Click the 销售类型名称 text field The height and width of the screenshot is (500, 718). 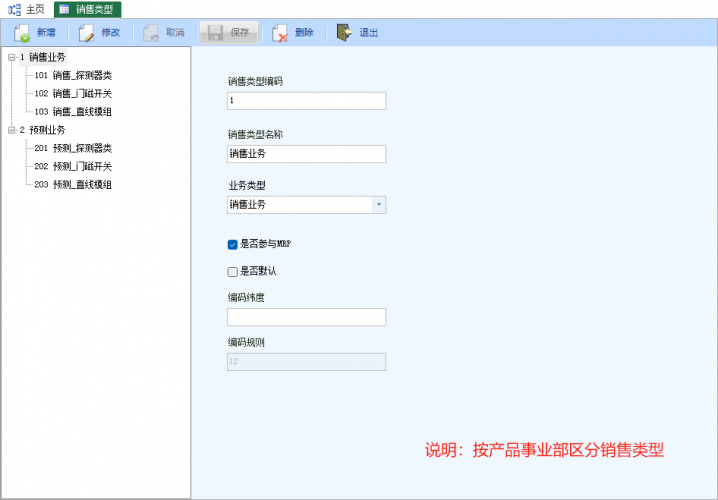coord(306,154)
